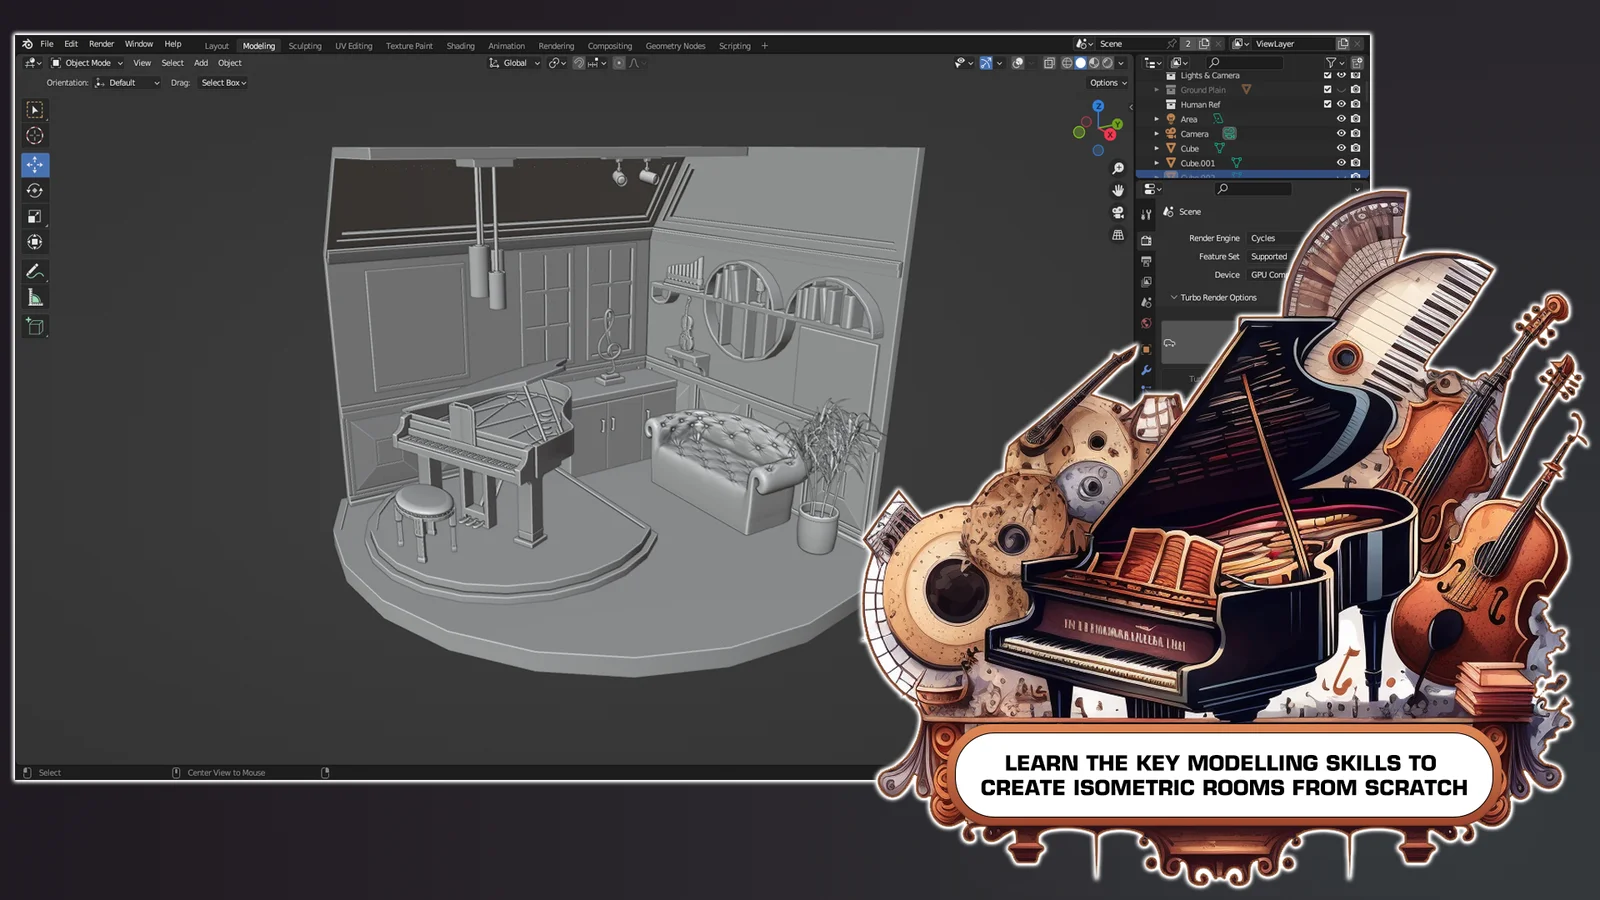This screenshot has width=1600, height=900.
Task: Click the Select Box drag option
Action: [x=221, y=83]
